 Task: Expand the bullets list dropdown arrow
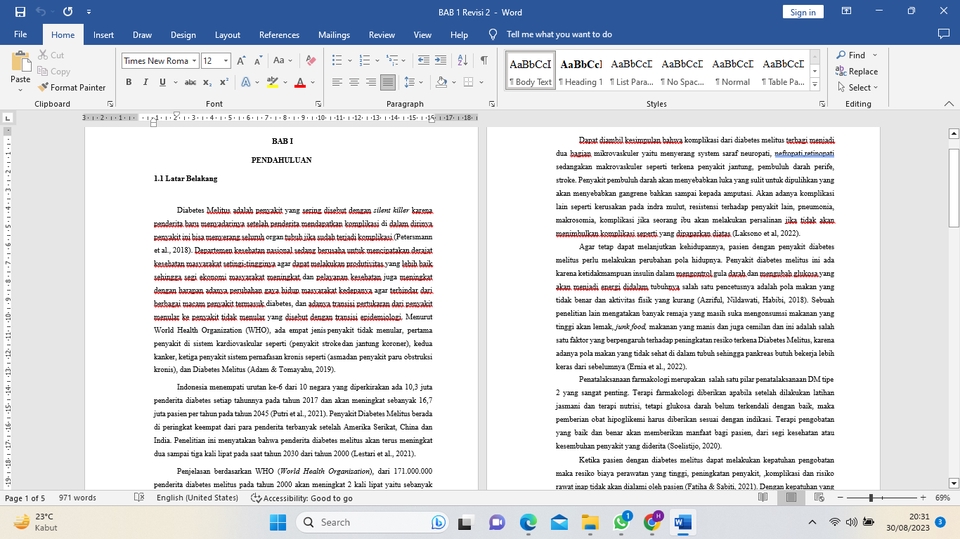pyautogui.click(x=350, y=61)
